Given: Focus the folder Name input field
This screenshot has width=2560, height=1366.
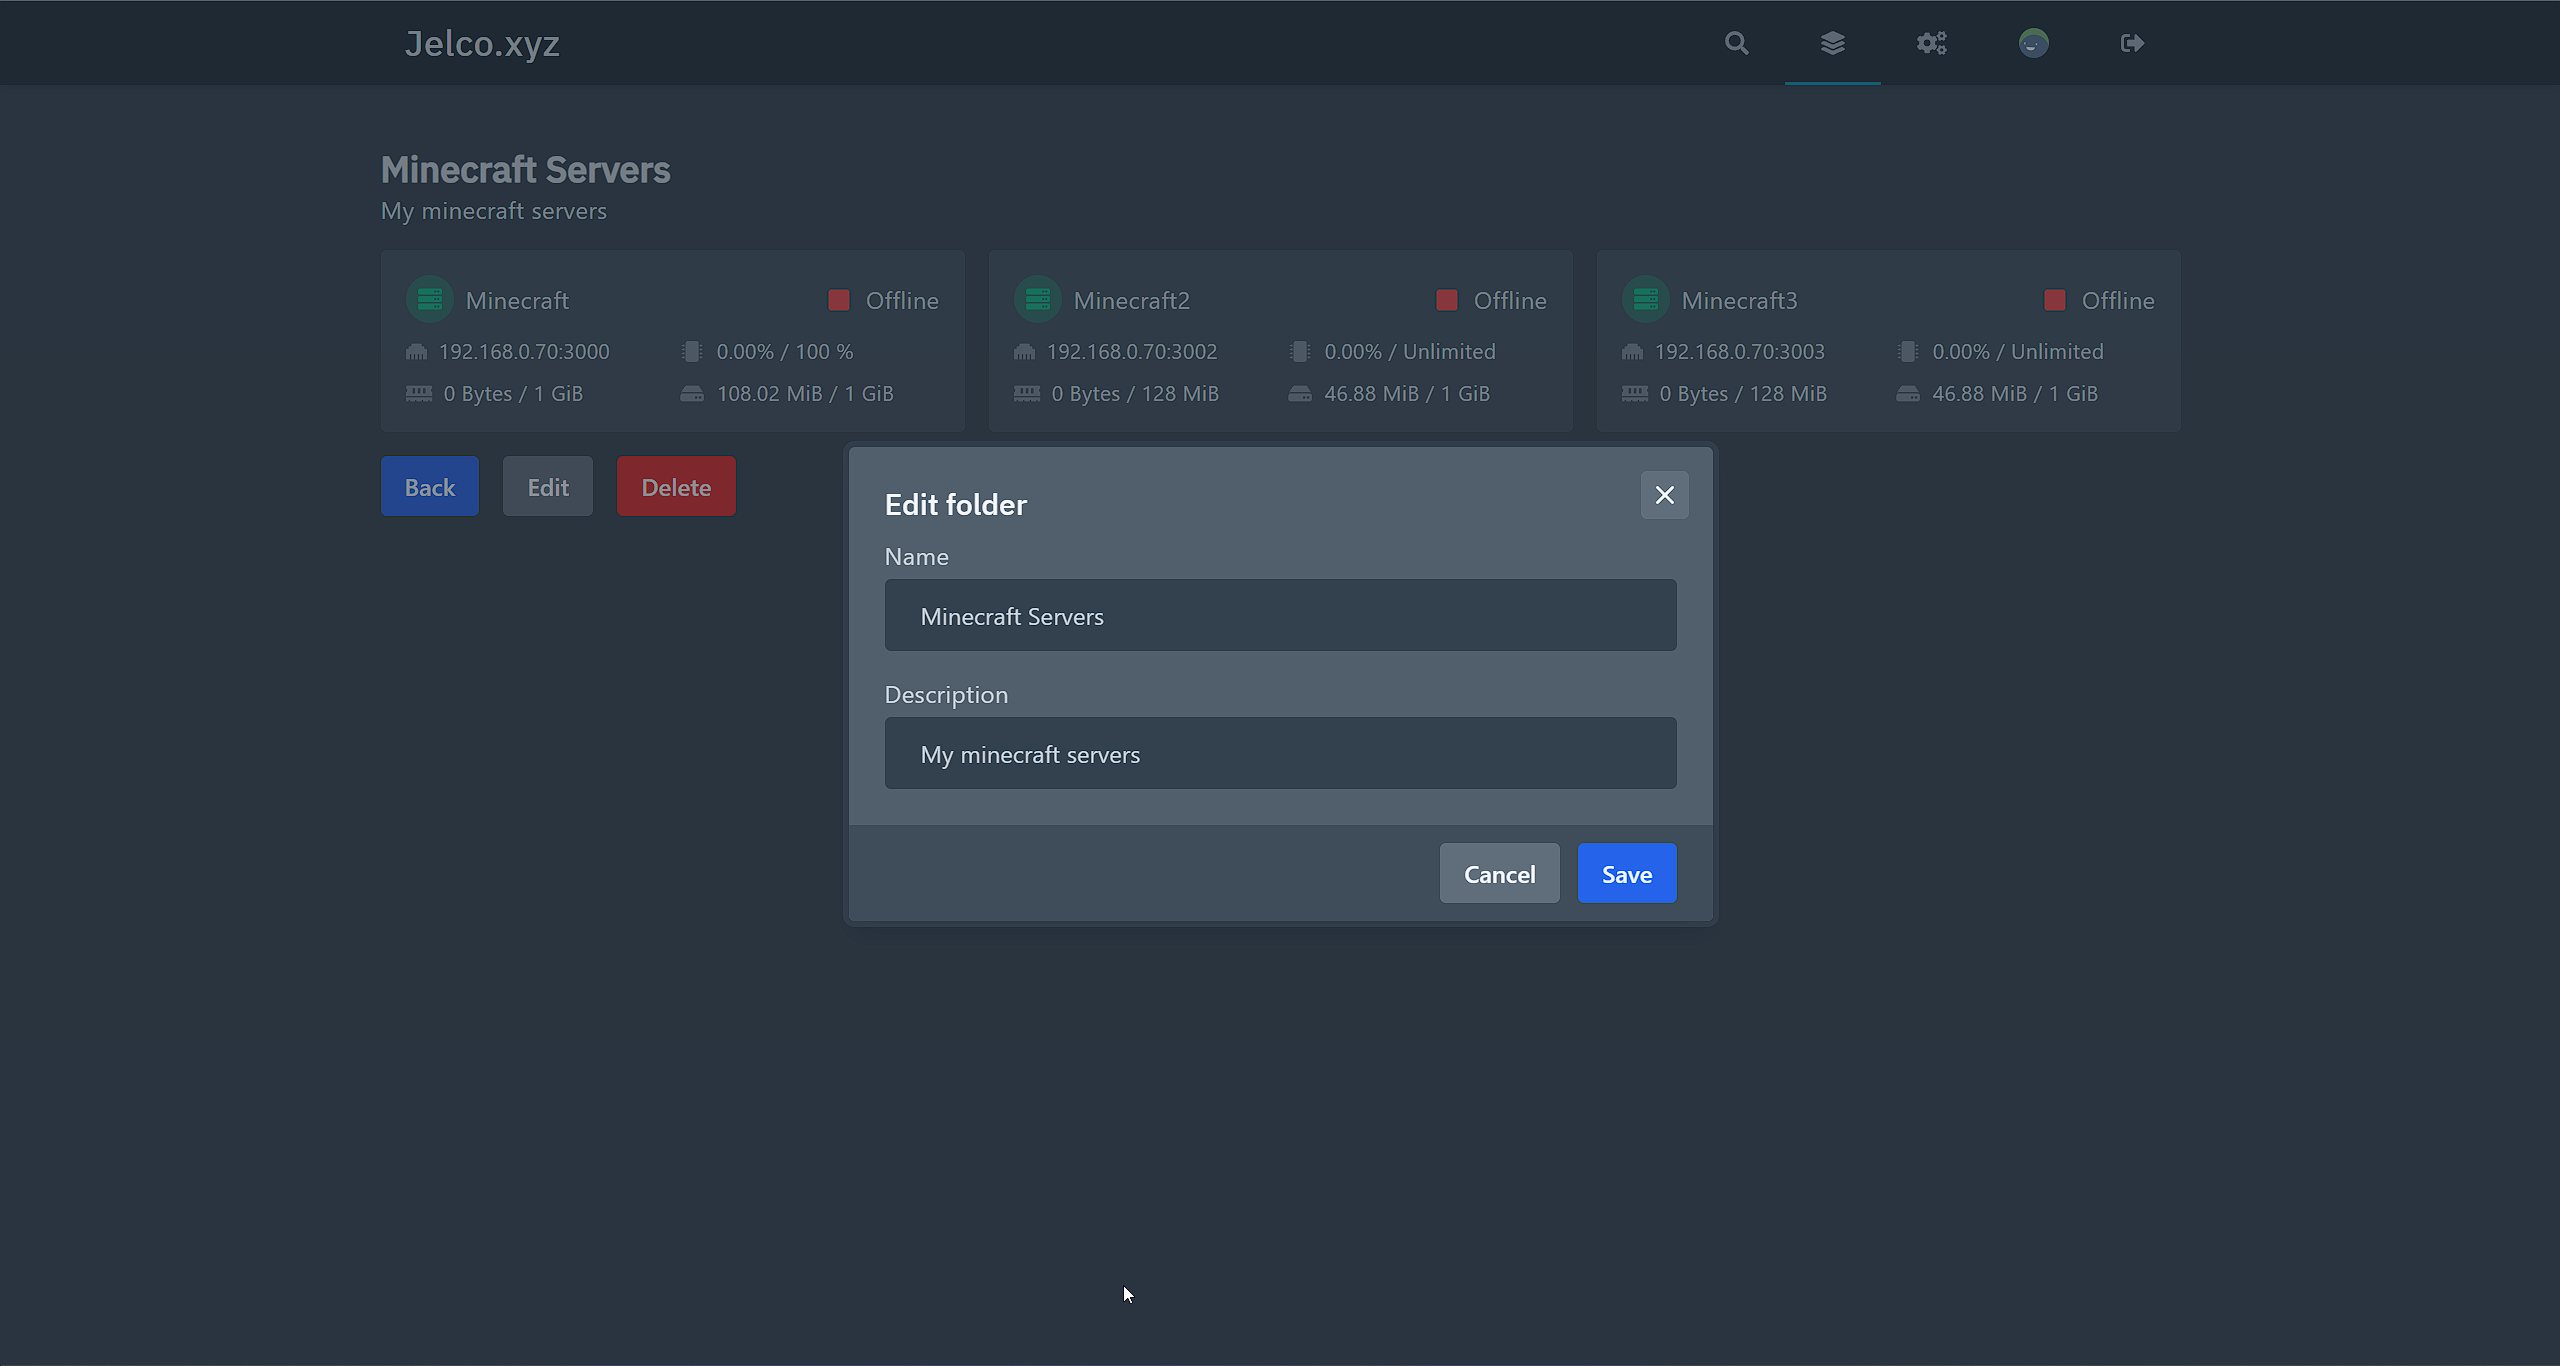Looking at the screenshot, I should click(1280, 615).
